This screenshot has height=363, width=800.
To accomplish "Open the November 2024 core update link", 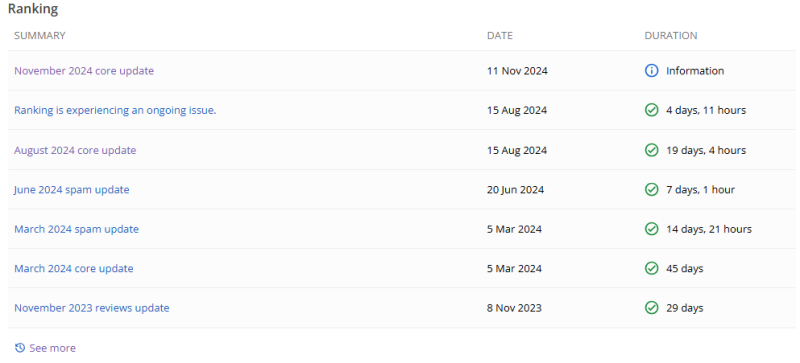I will (84, 71).
